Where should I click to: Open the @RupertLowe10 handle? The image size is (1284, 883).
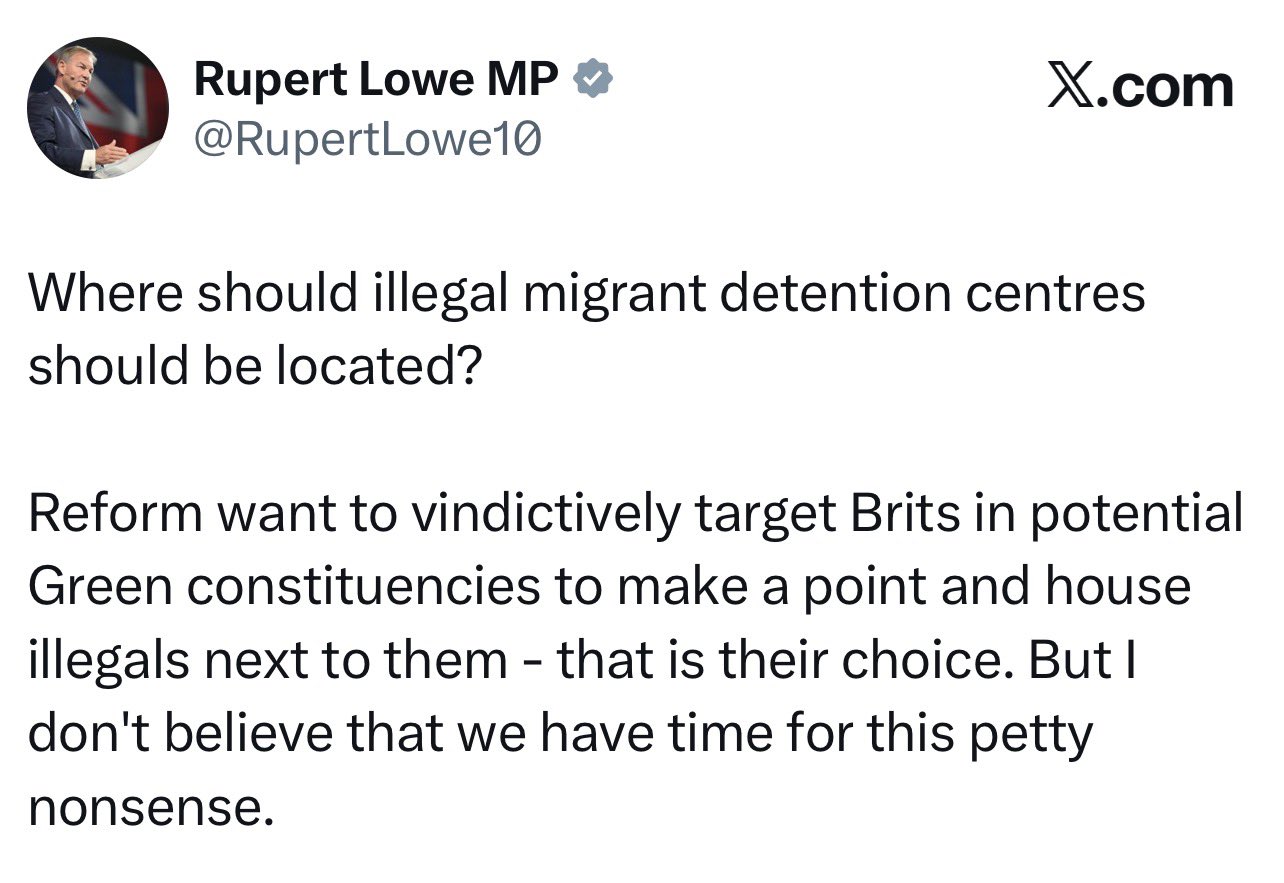coord(367,143)
